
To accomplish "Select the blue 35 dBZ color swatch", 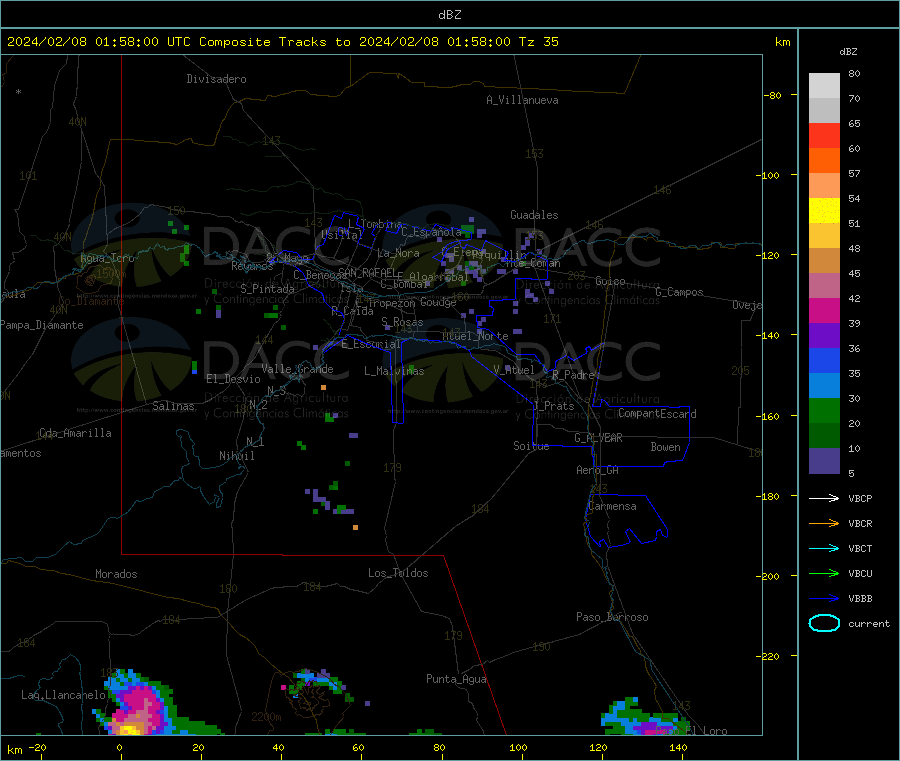I will pyautogui.click(x=824, y=360).
